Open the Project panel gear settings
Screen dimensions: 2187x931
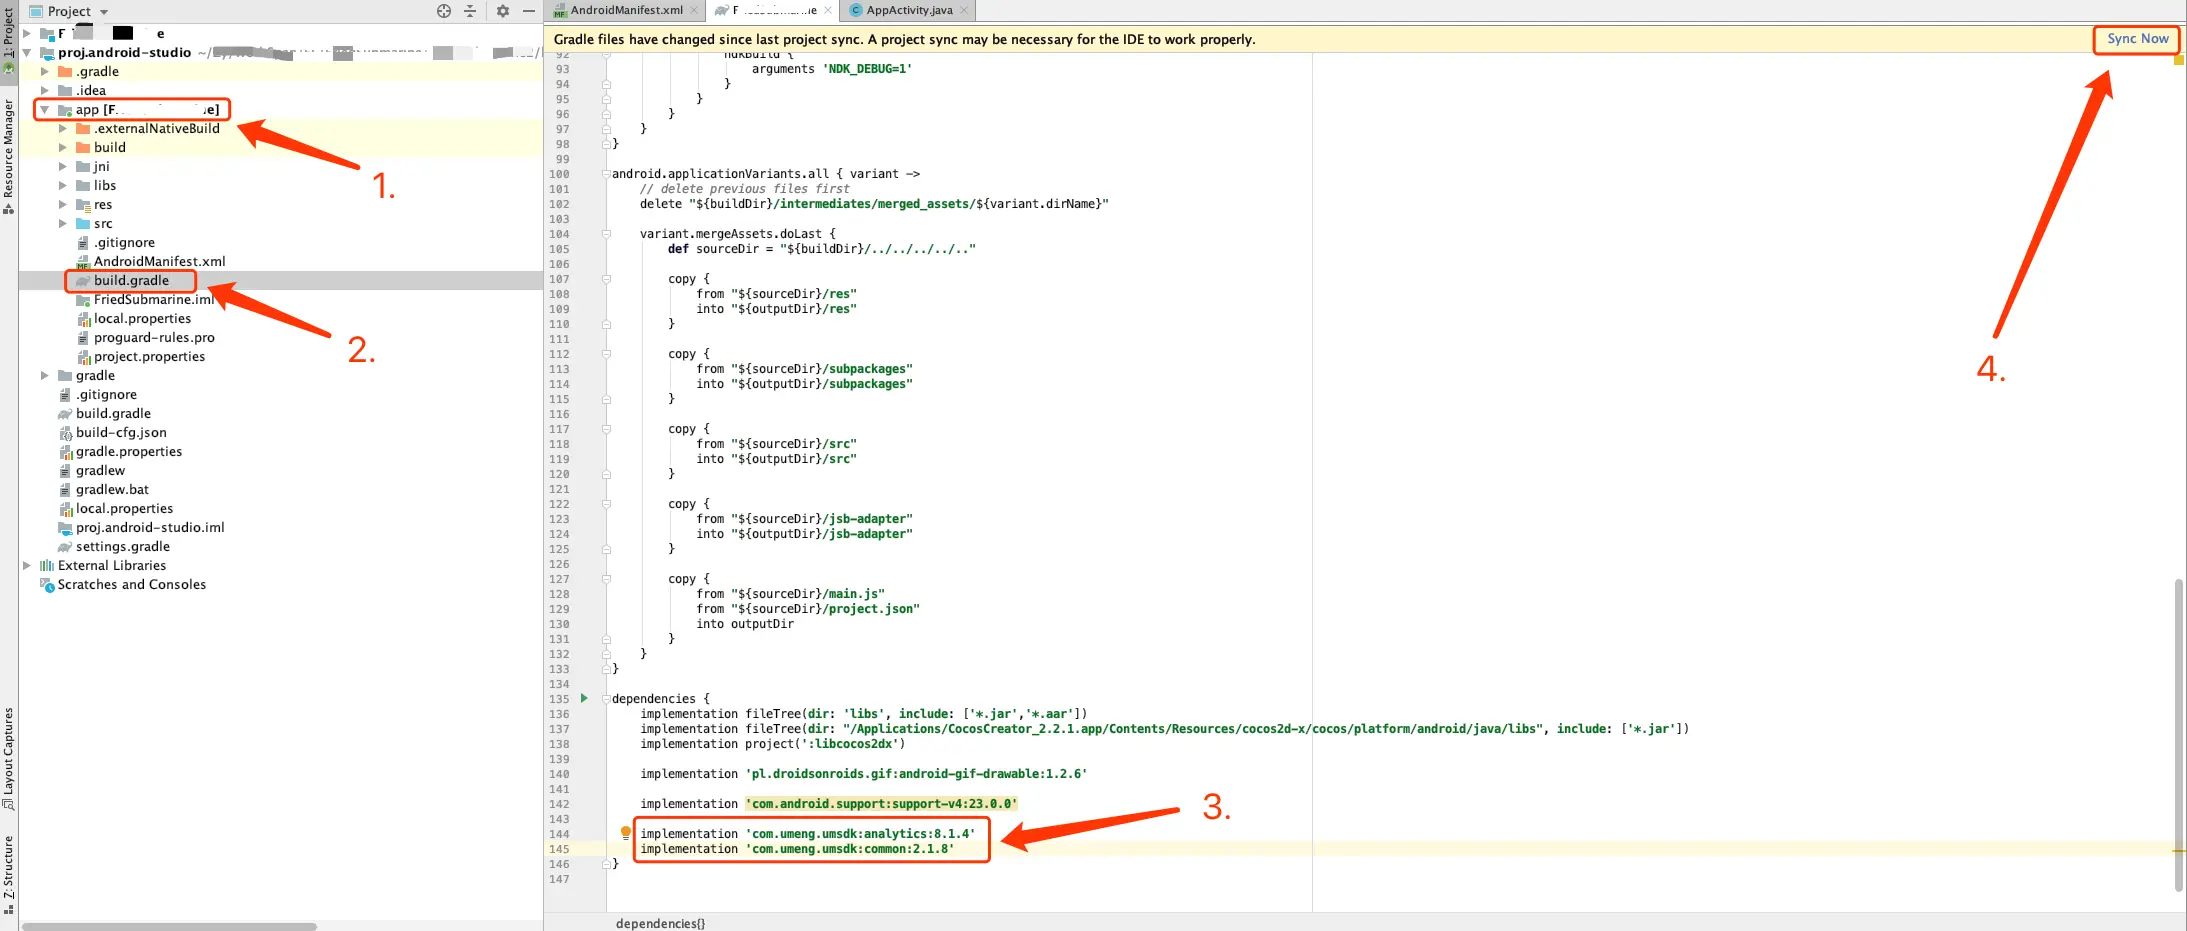tap(503, 11)
